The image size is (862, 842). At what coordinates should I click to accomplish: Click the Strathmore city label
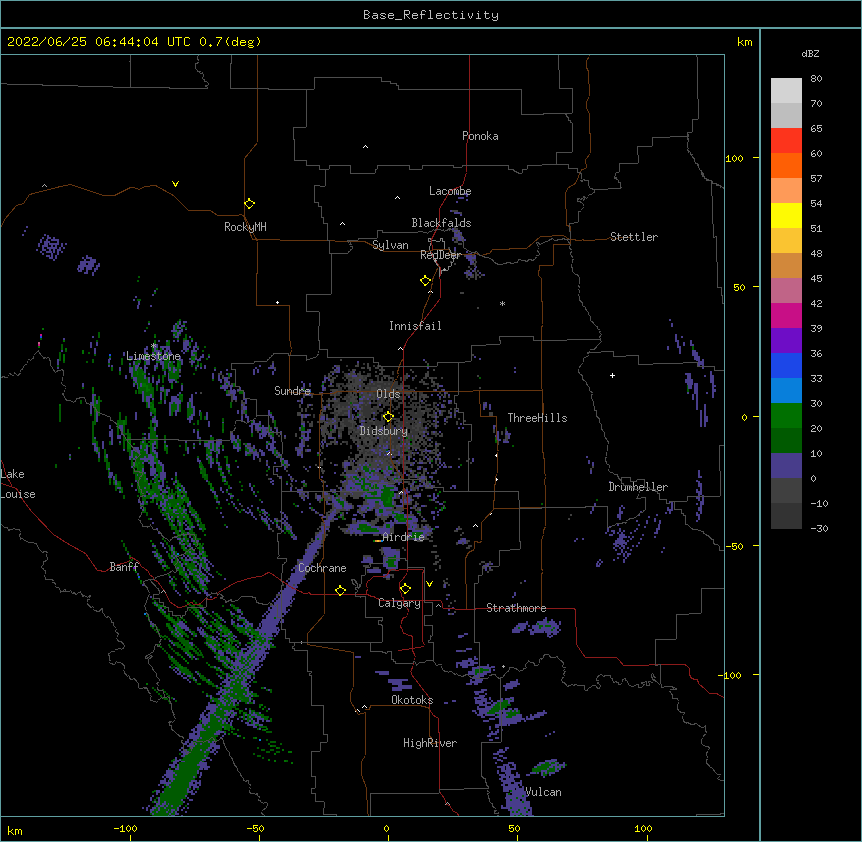tap(516, 608)
